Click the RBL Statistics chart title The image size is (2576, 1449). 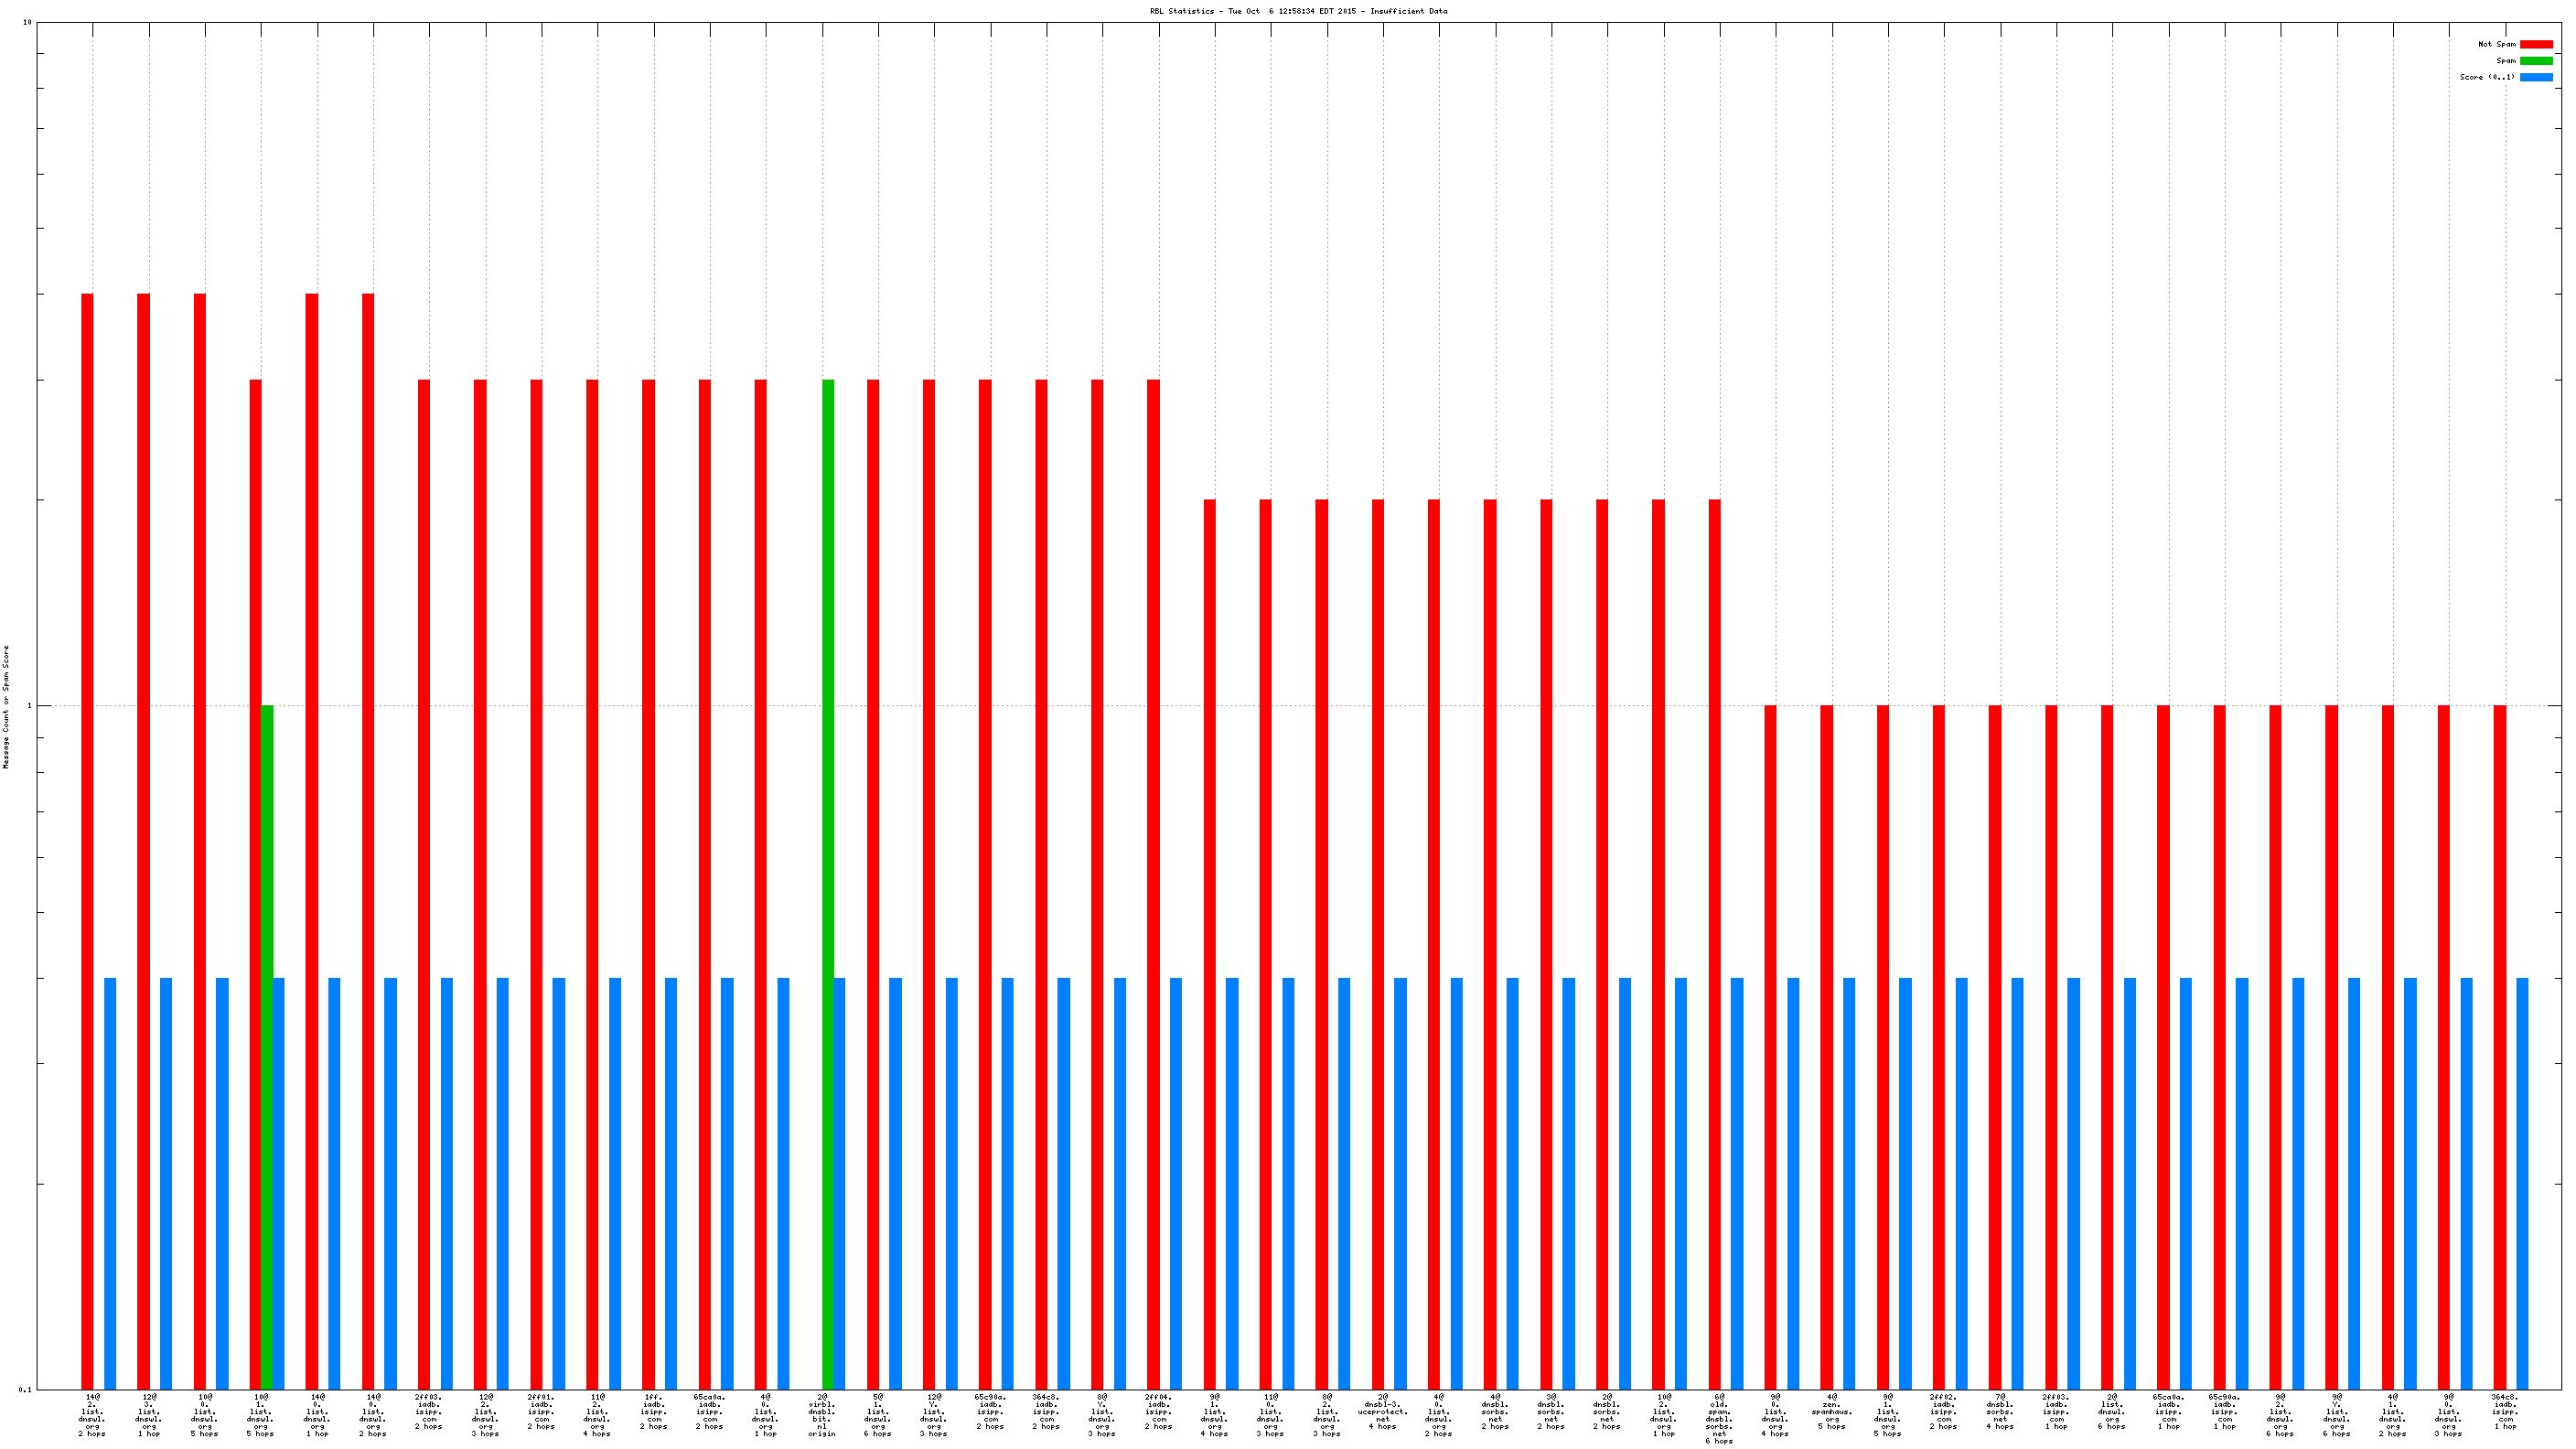1297,11
